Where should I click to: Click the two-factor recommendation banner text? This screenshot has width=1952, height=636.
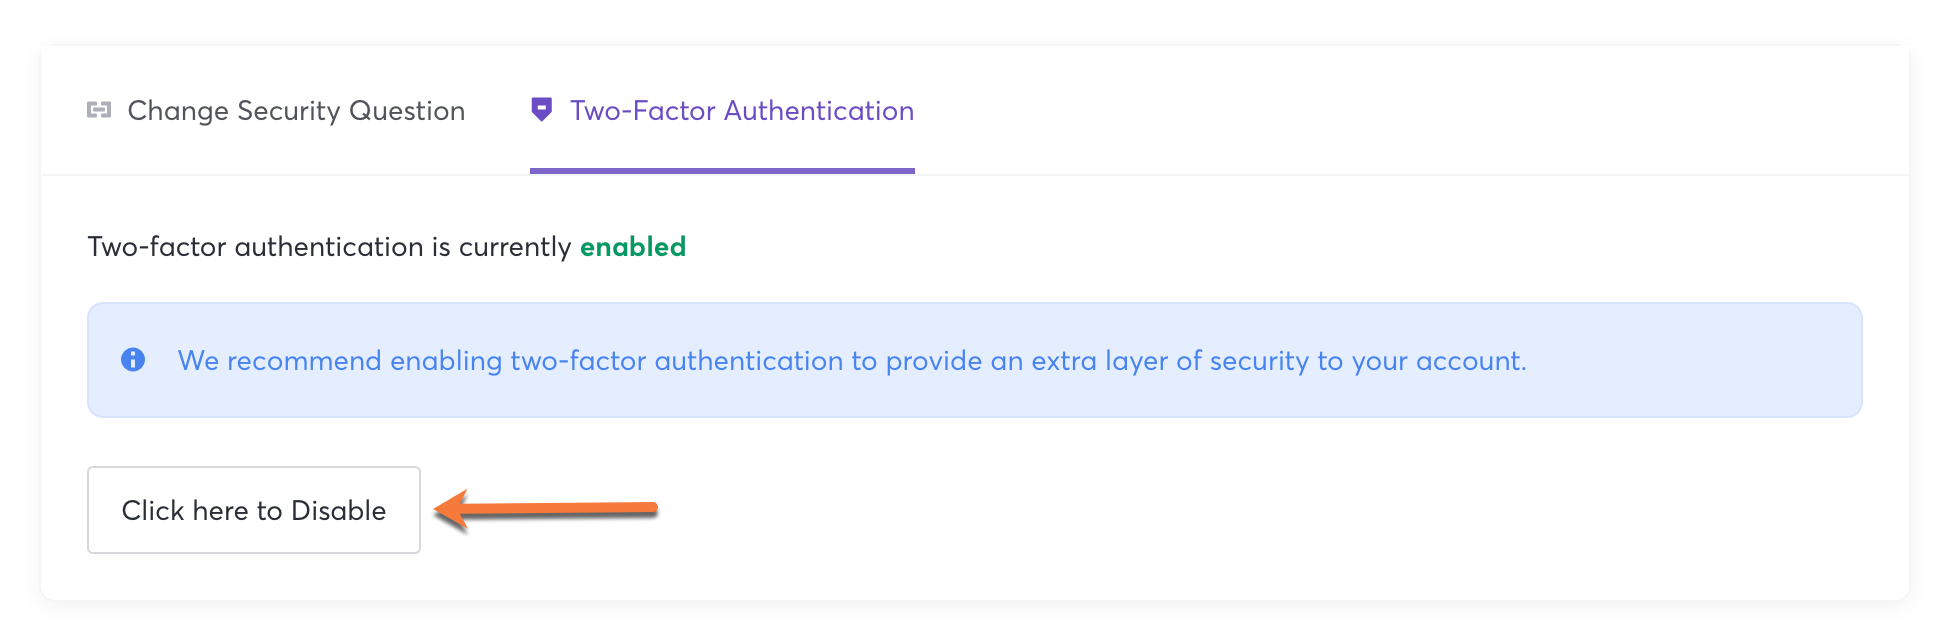[851, 361]
